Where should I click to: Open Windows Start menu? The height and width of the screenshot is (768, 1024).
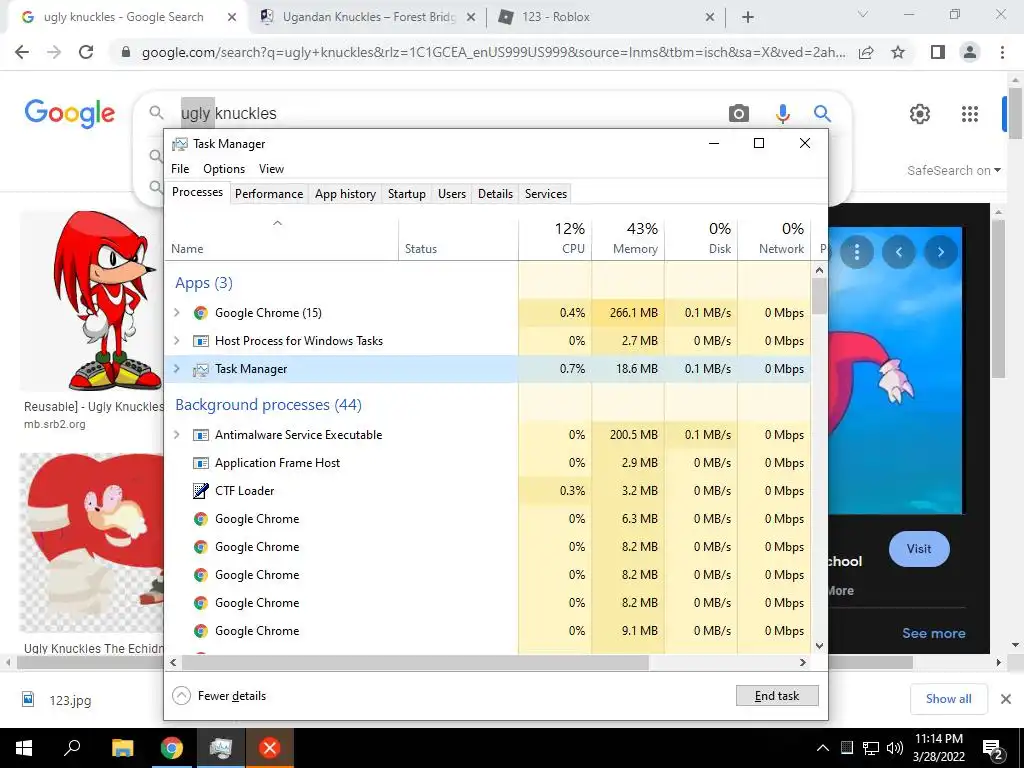click(24, 748)
